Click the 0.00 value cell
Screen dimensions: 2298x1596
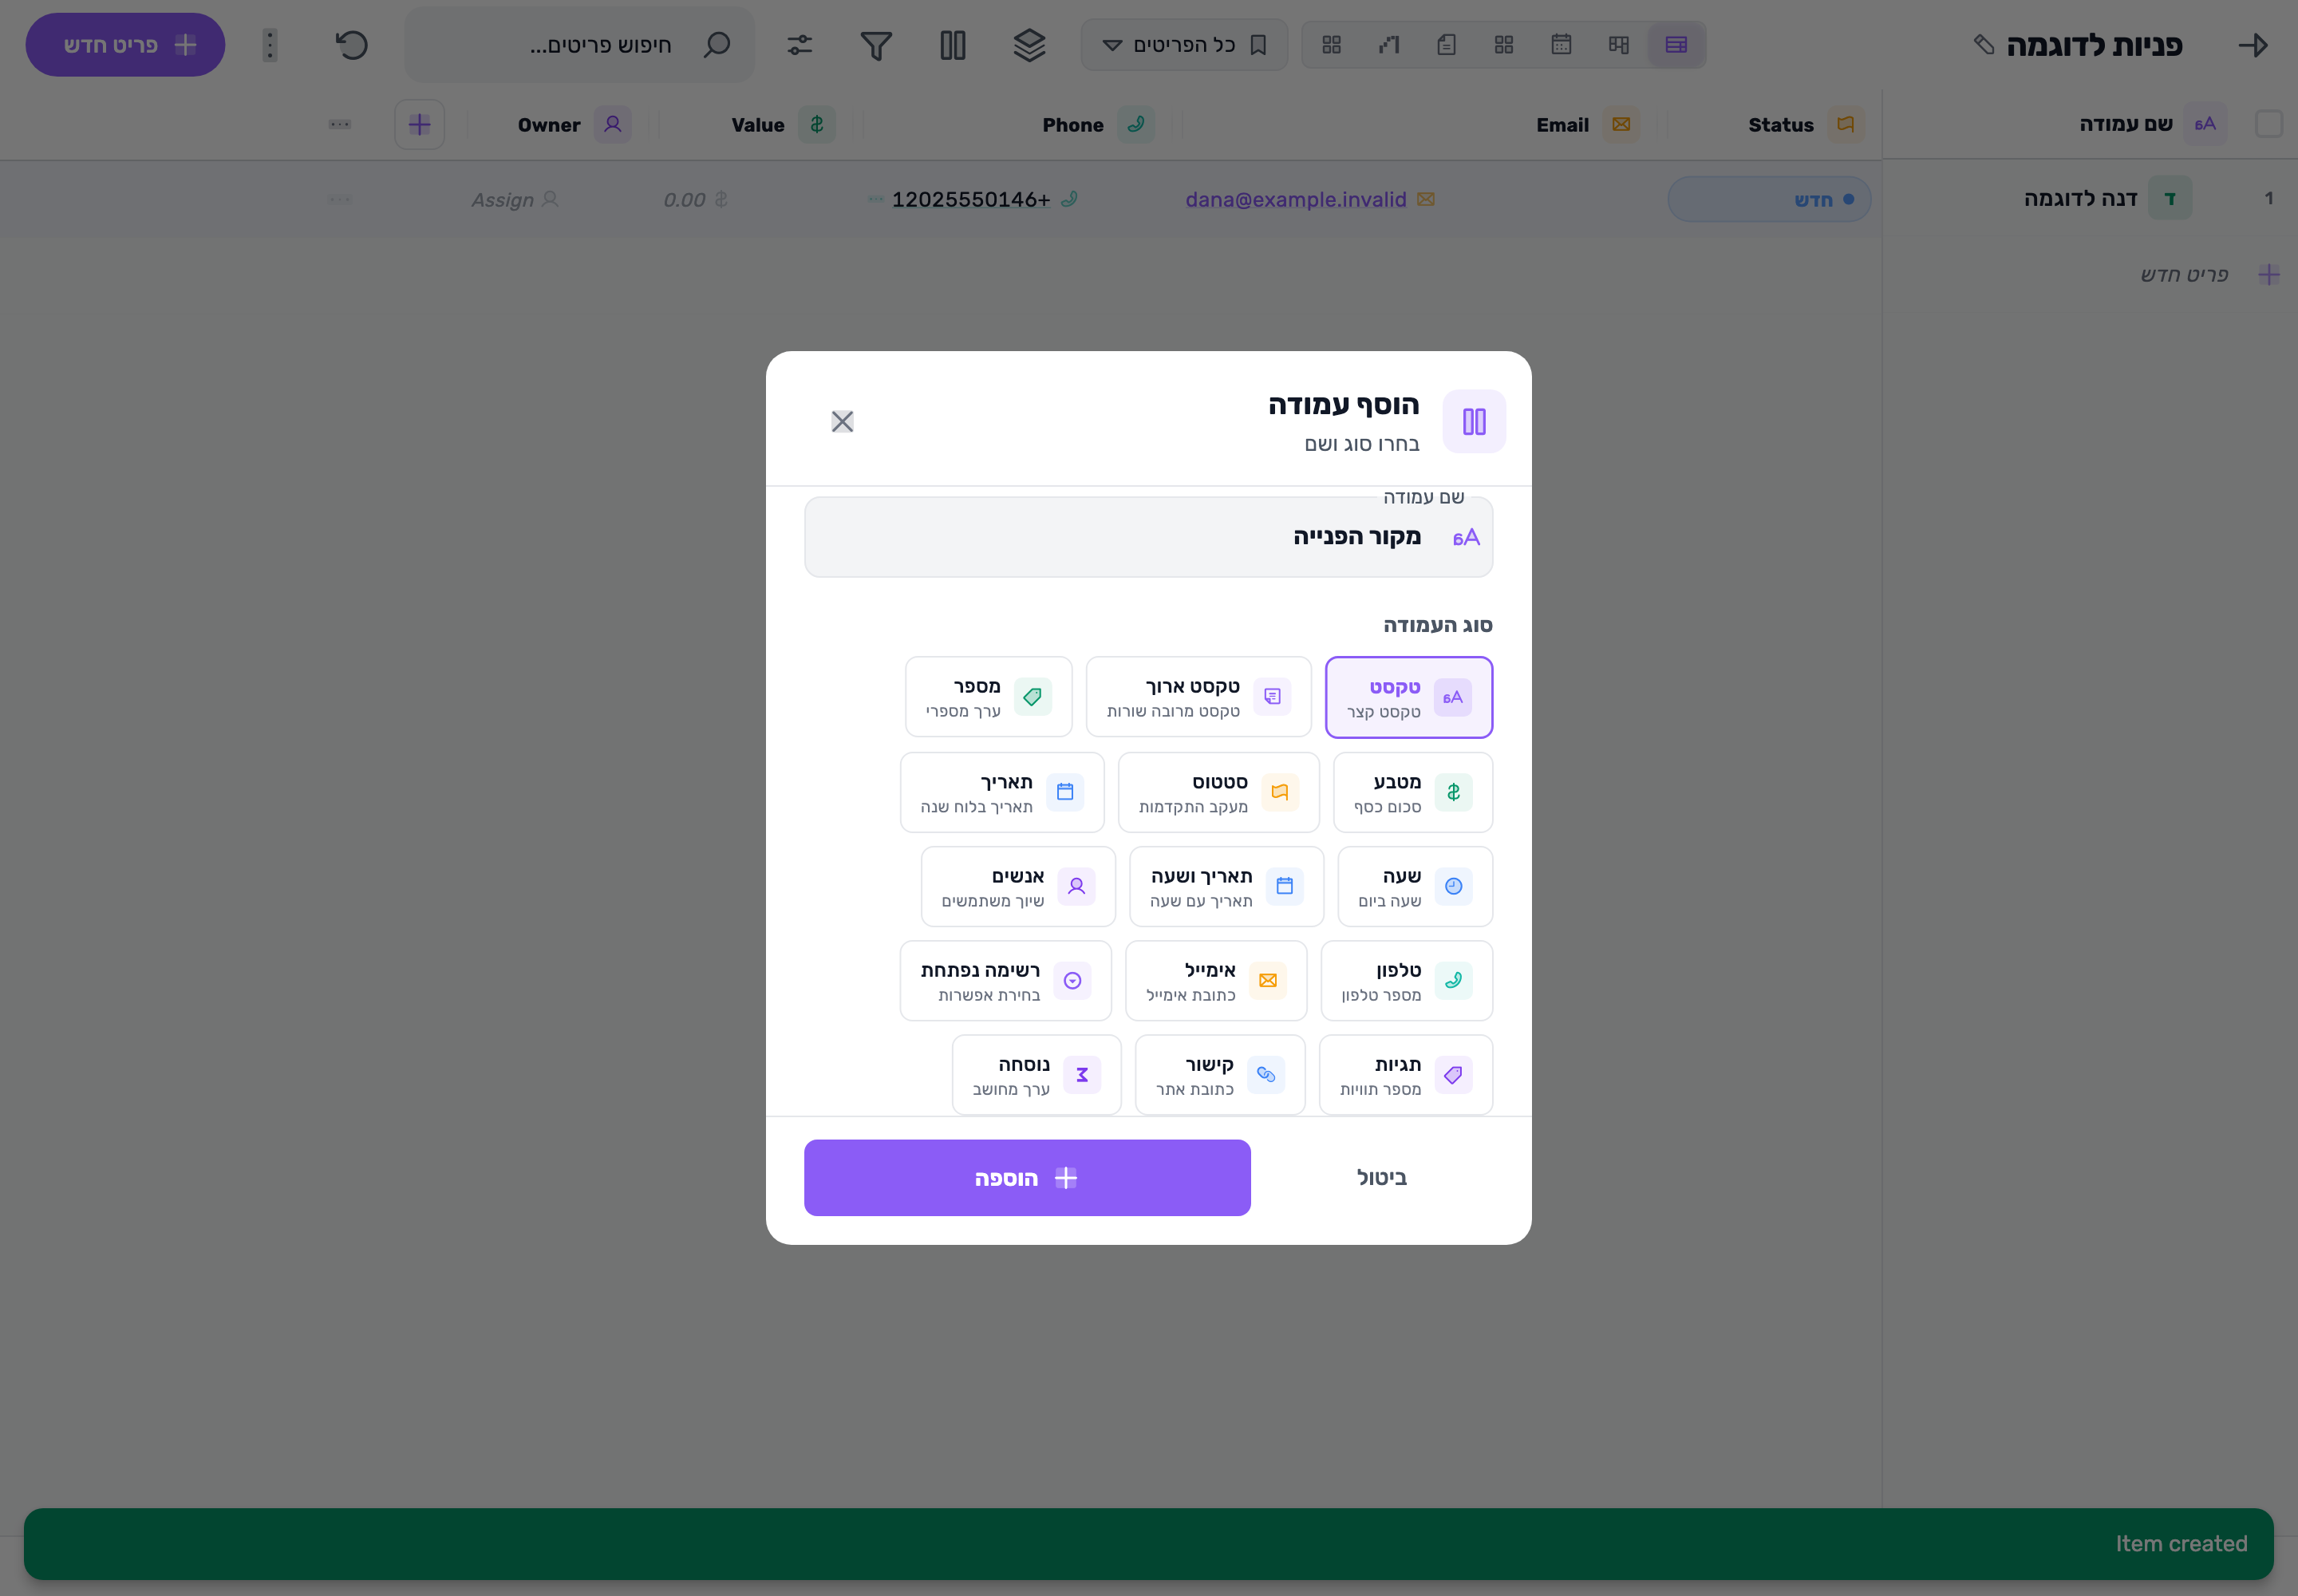695,199
